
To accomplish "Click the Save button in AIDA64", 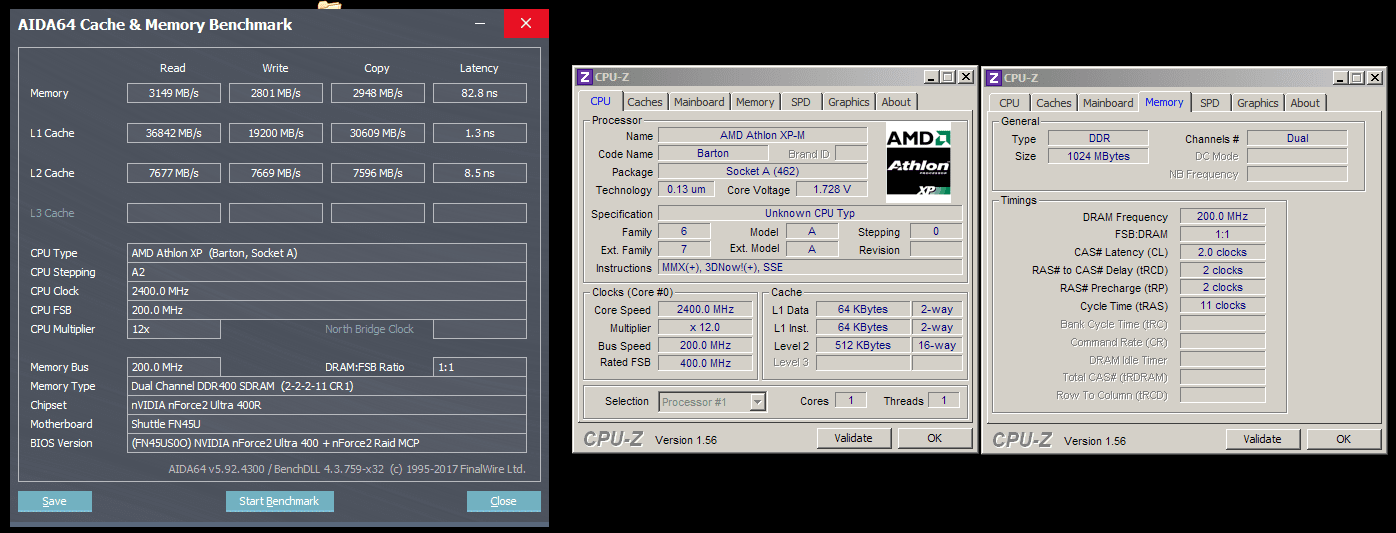I will click(x=55, y=501).
